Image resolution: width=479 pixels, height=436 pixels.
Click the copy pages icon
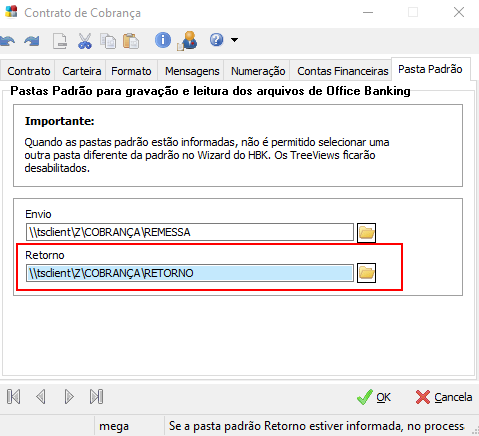pyautogui.click(x=108, y=41)
